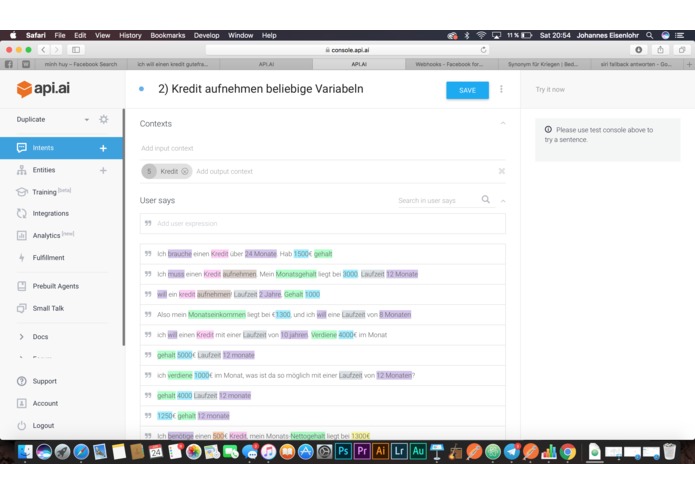695x494 pixels.
Task: Click the SAVE button
Action: 467,90
